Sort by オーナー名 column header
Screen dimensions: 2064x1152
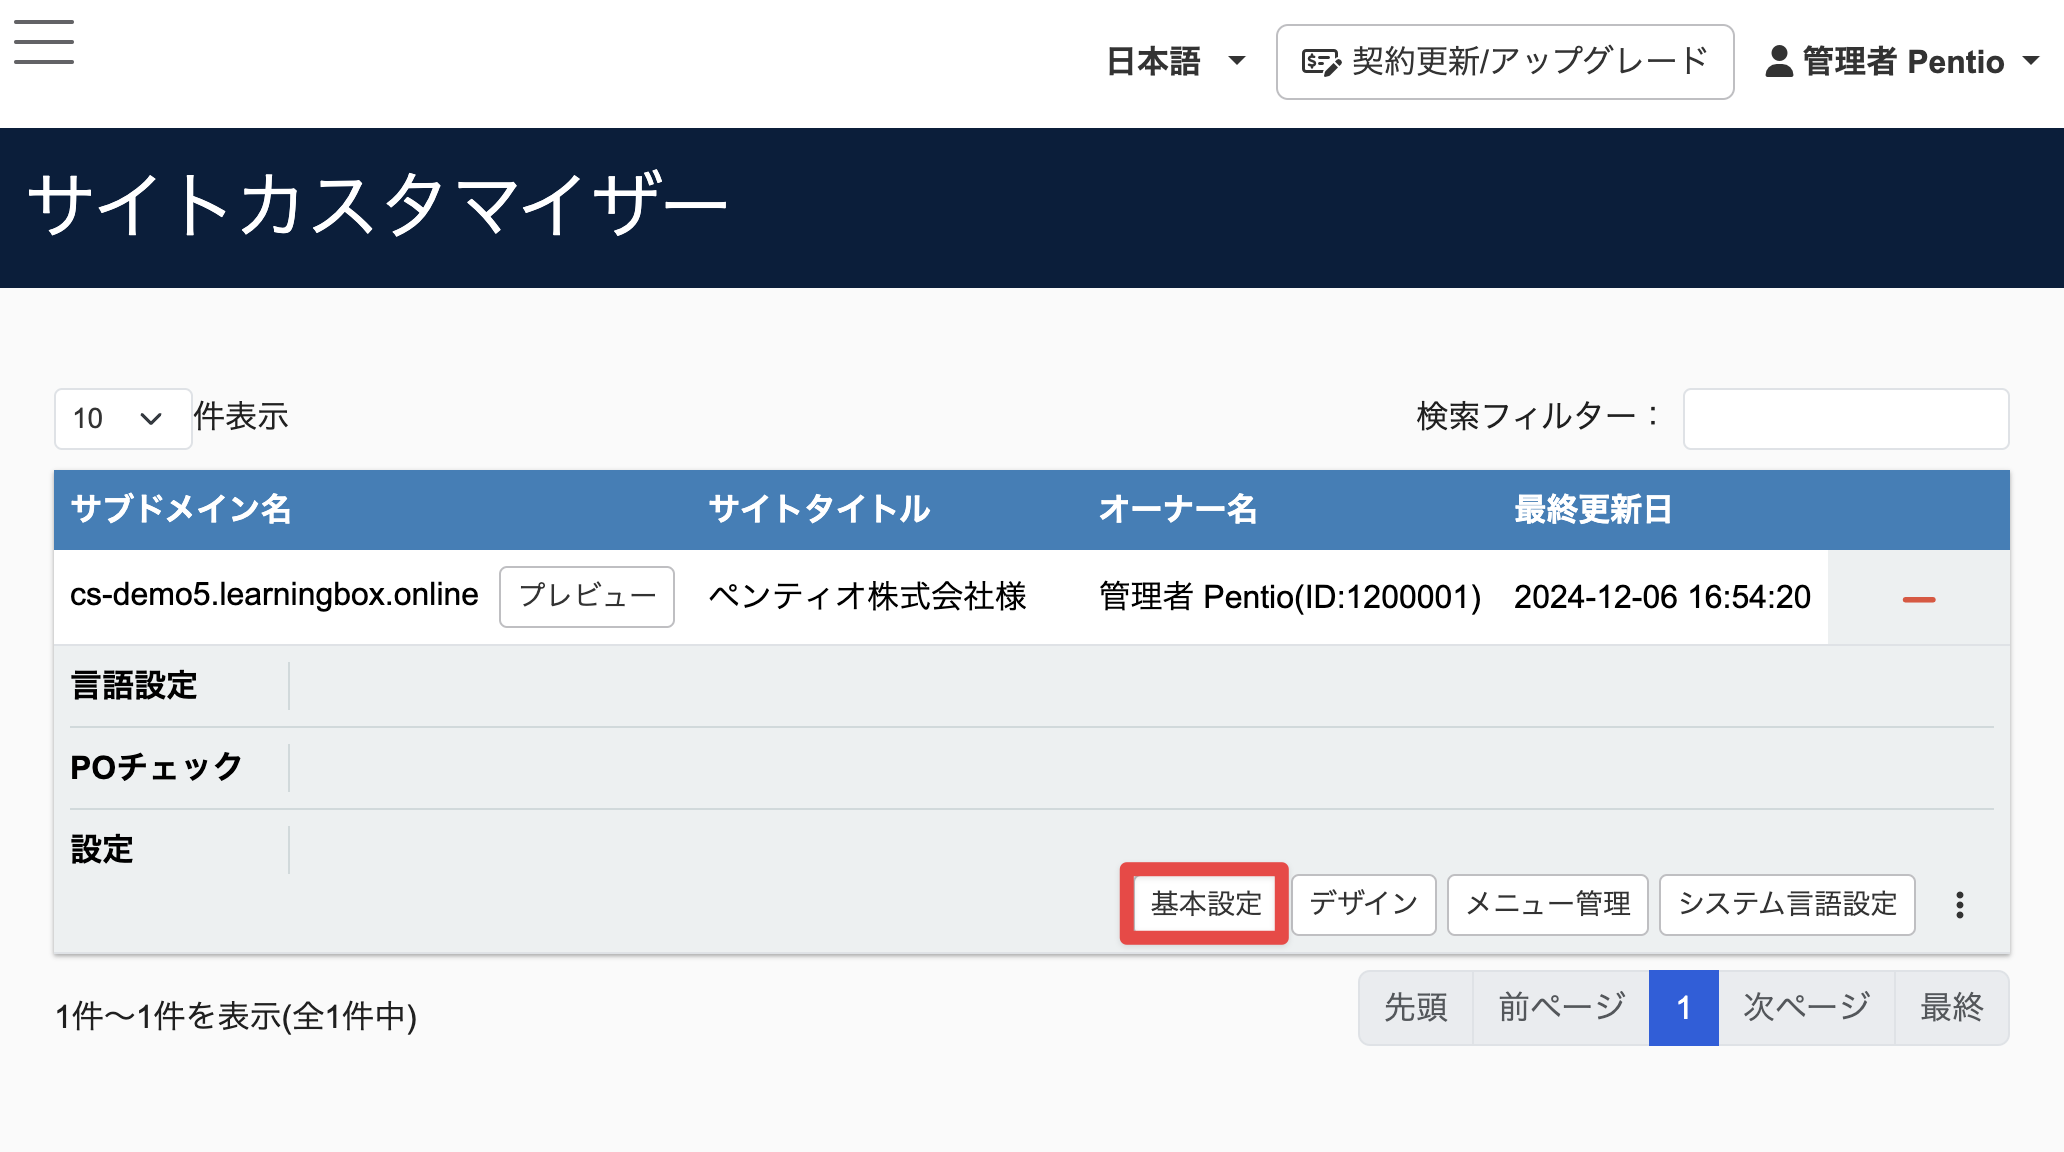point(1177,509)
